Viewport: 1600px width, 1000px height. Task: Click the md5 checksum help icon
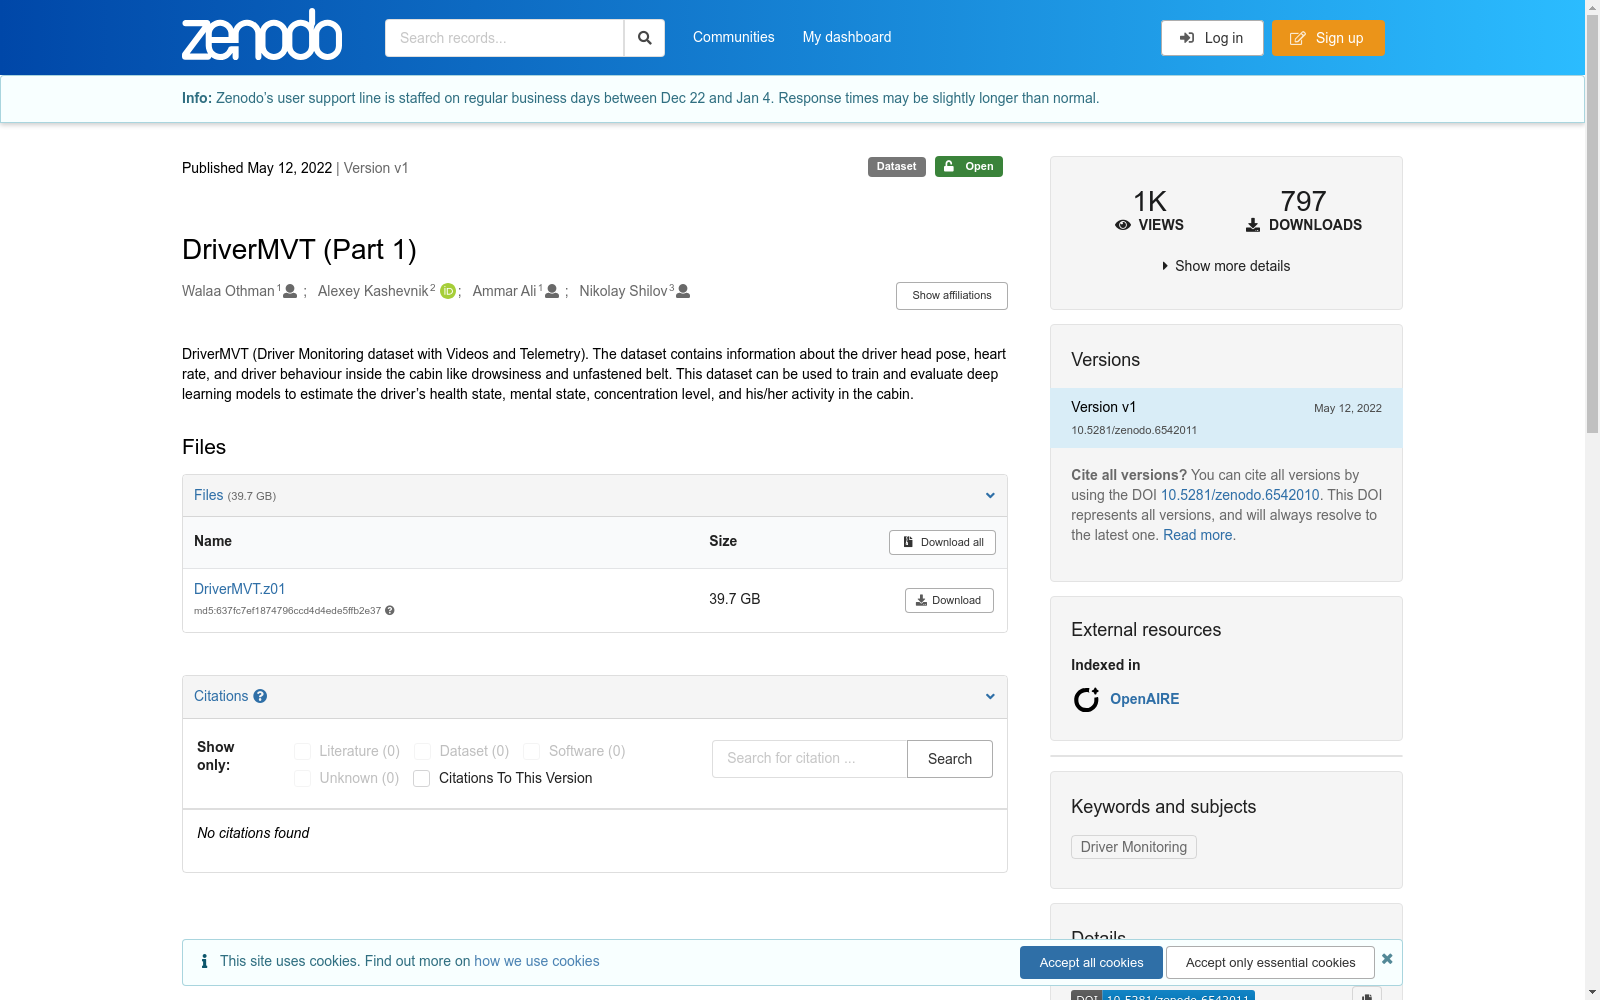[390, 610]
